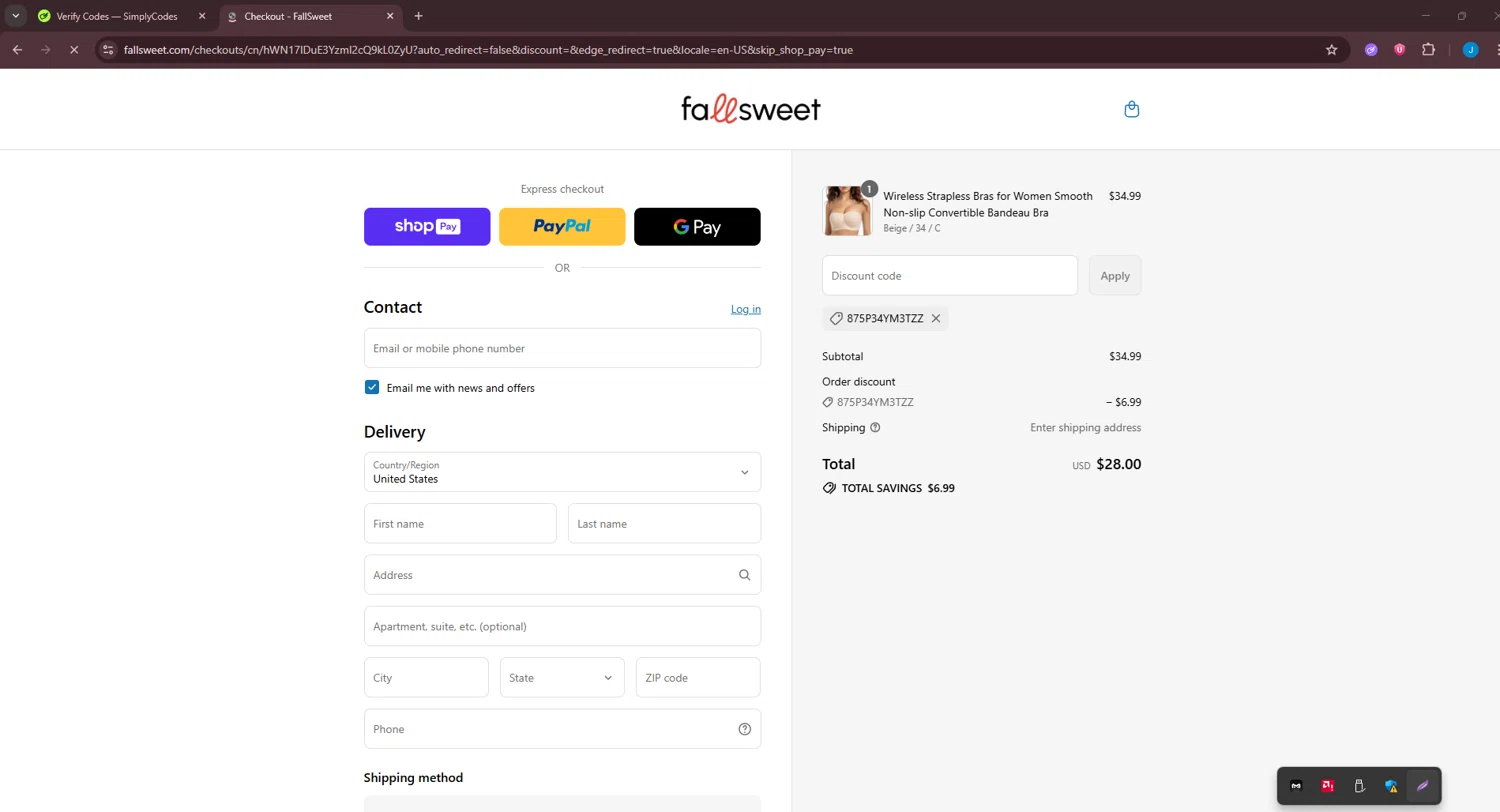
Task: Click the strapless bra product thumbnail
Action: pos(847,211)
